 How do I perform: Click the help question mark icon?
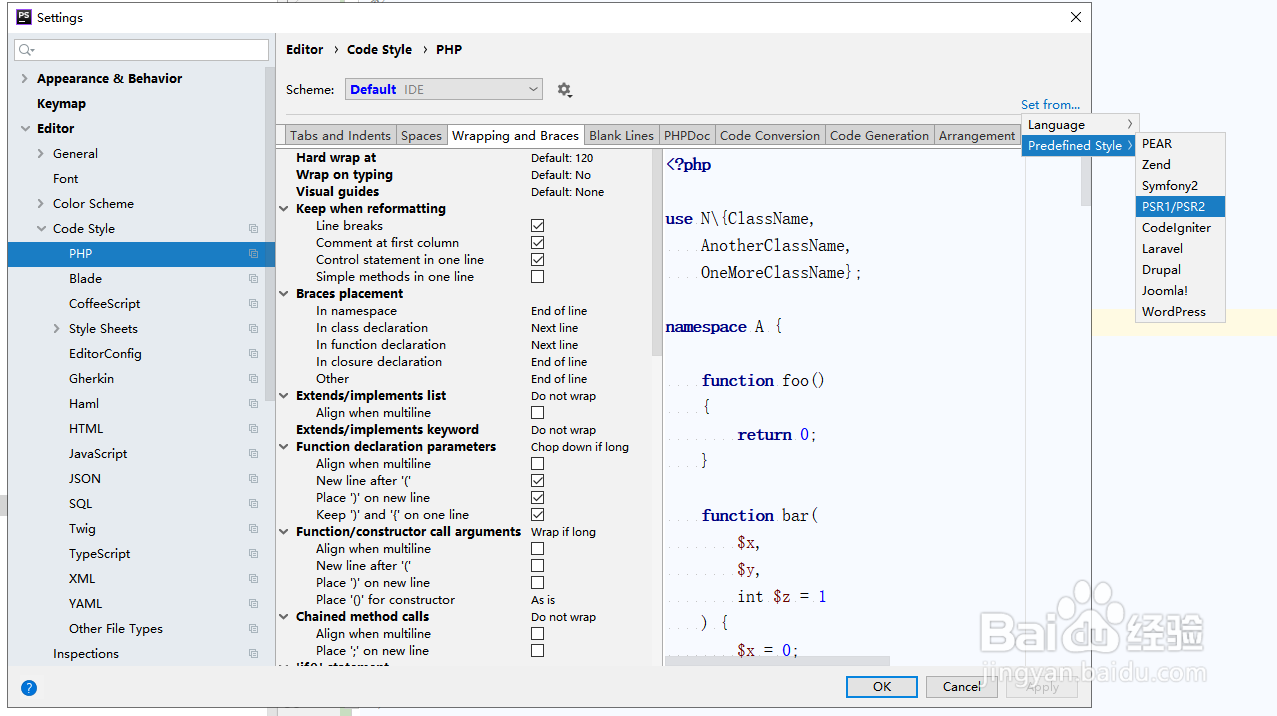coord(29,687)
